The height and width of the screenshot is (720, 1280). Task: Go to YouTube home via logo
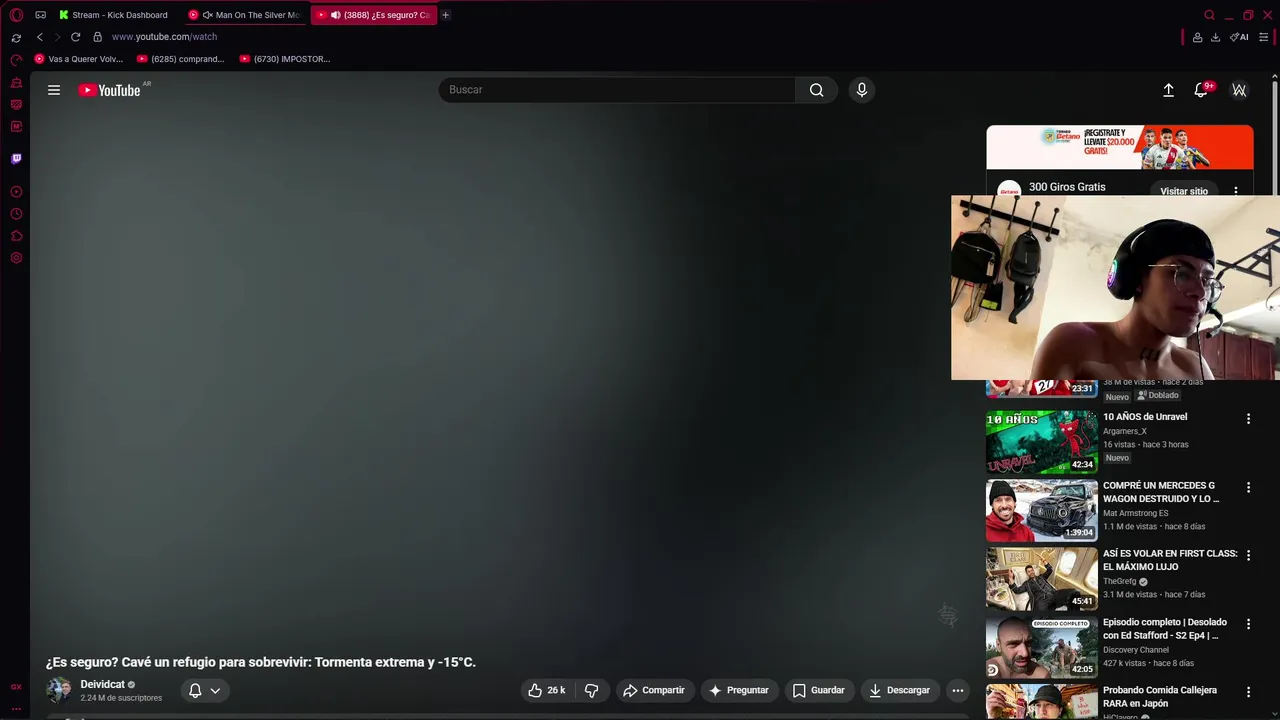110,90
